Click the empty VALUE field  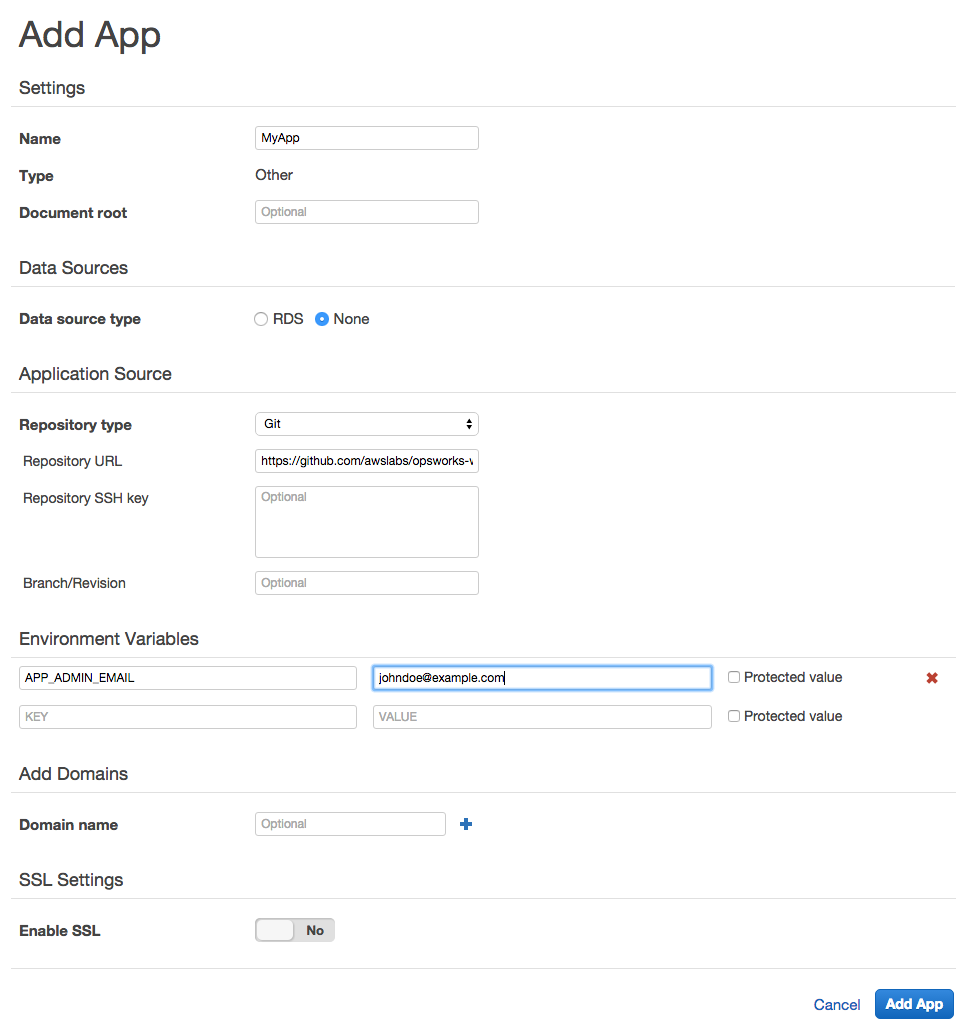pyautogui.click(x=542, y=717)
